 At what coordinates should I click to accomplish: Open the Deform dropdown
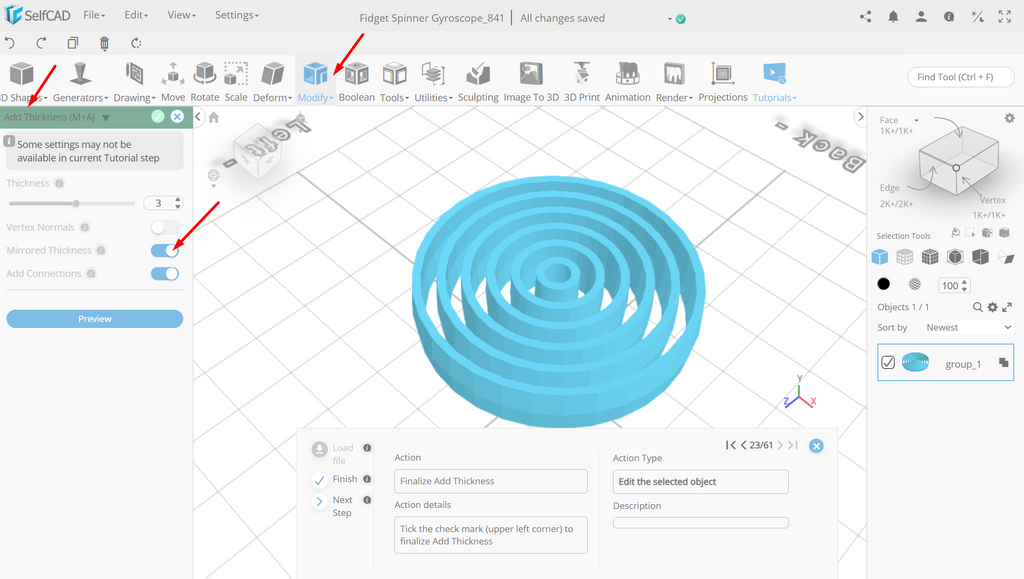coord(272,82)
